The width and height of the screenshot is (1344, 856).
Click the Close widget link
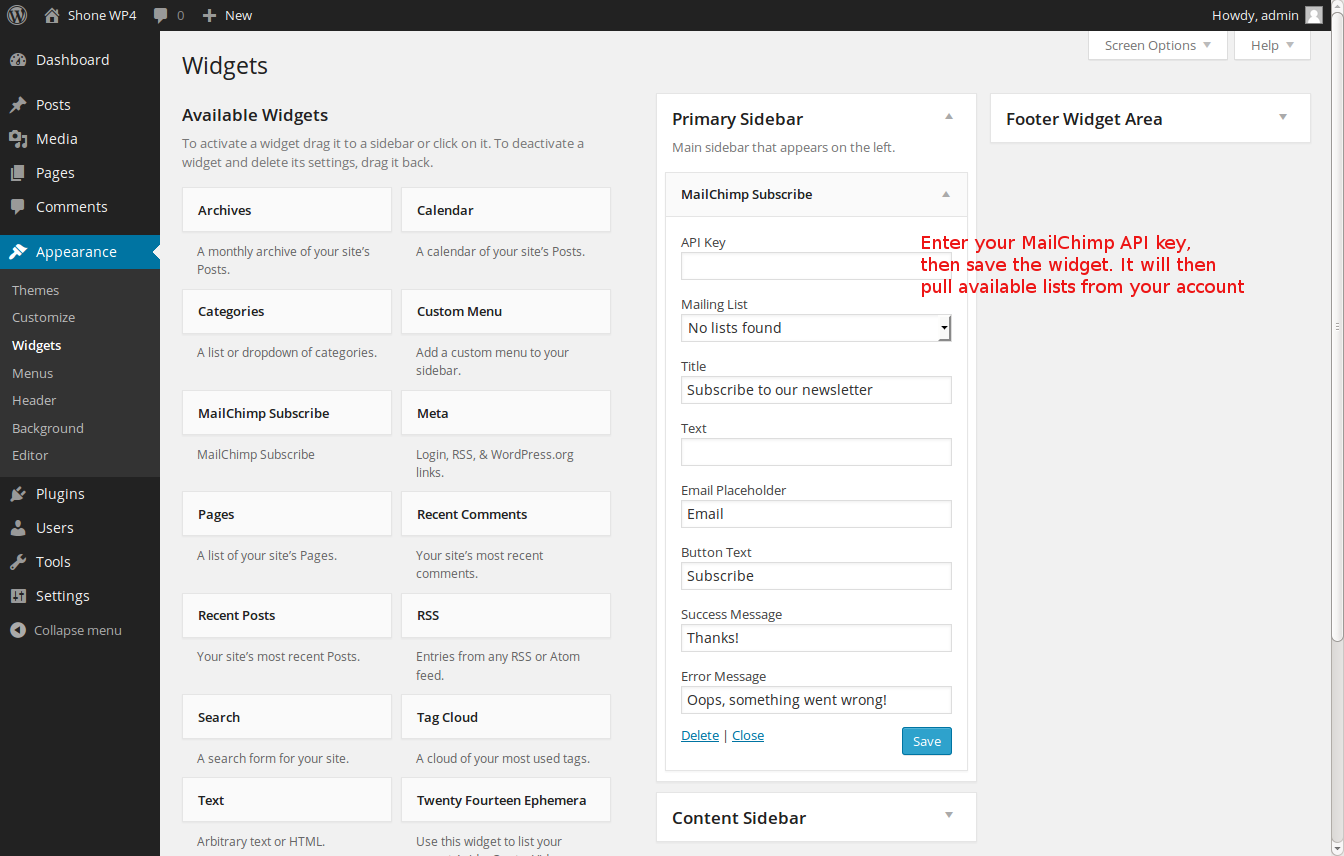[x=748, y=735]
